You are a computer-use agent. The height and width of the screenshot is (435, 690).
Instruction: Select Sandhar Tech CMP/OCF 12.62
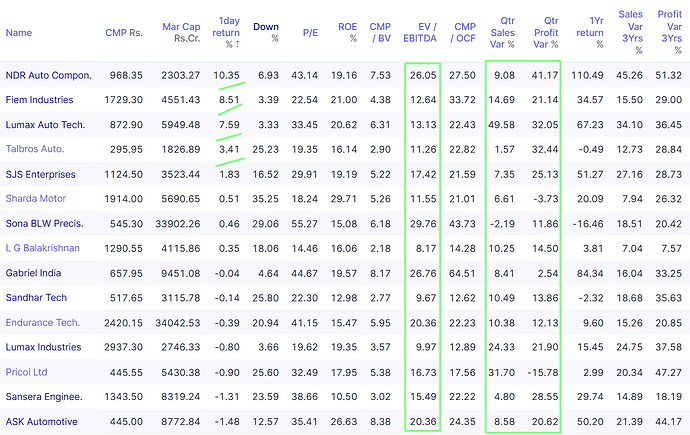pyautogui.click(x=462, y=298)
